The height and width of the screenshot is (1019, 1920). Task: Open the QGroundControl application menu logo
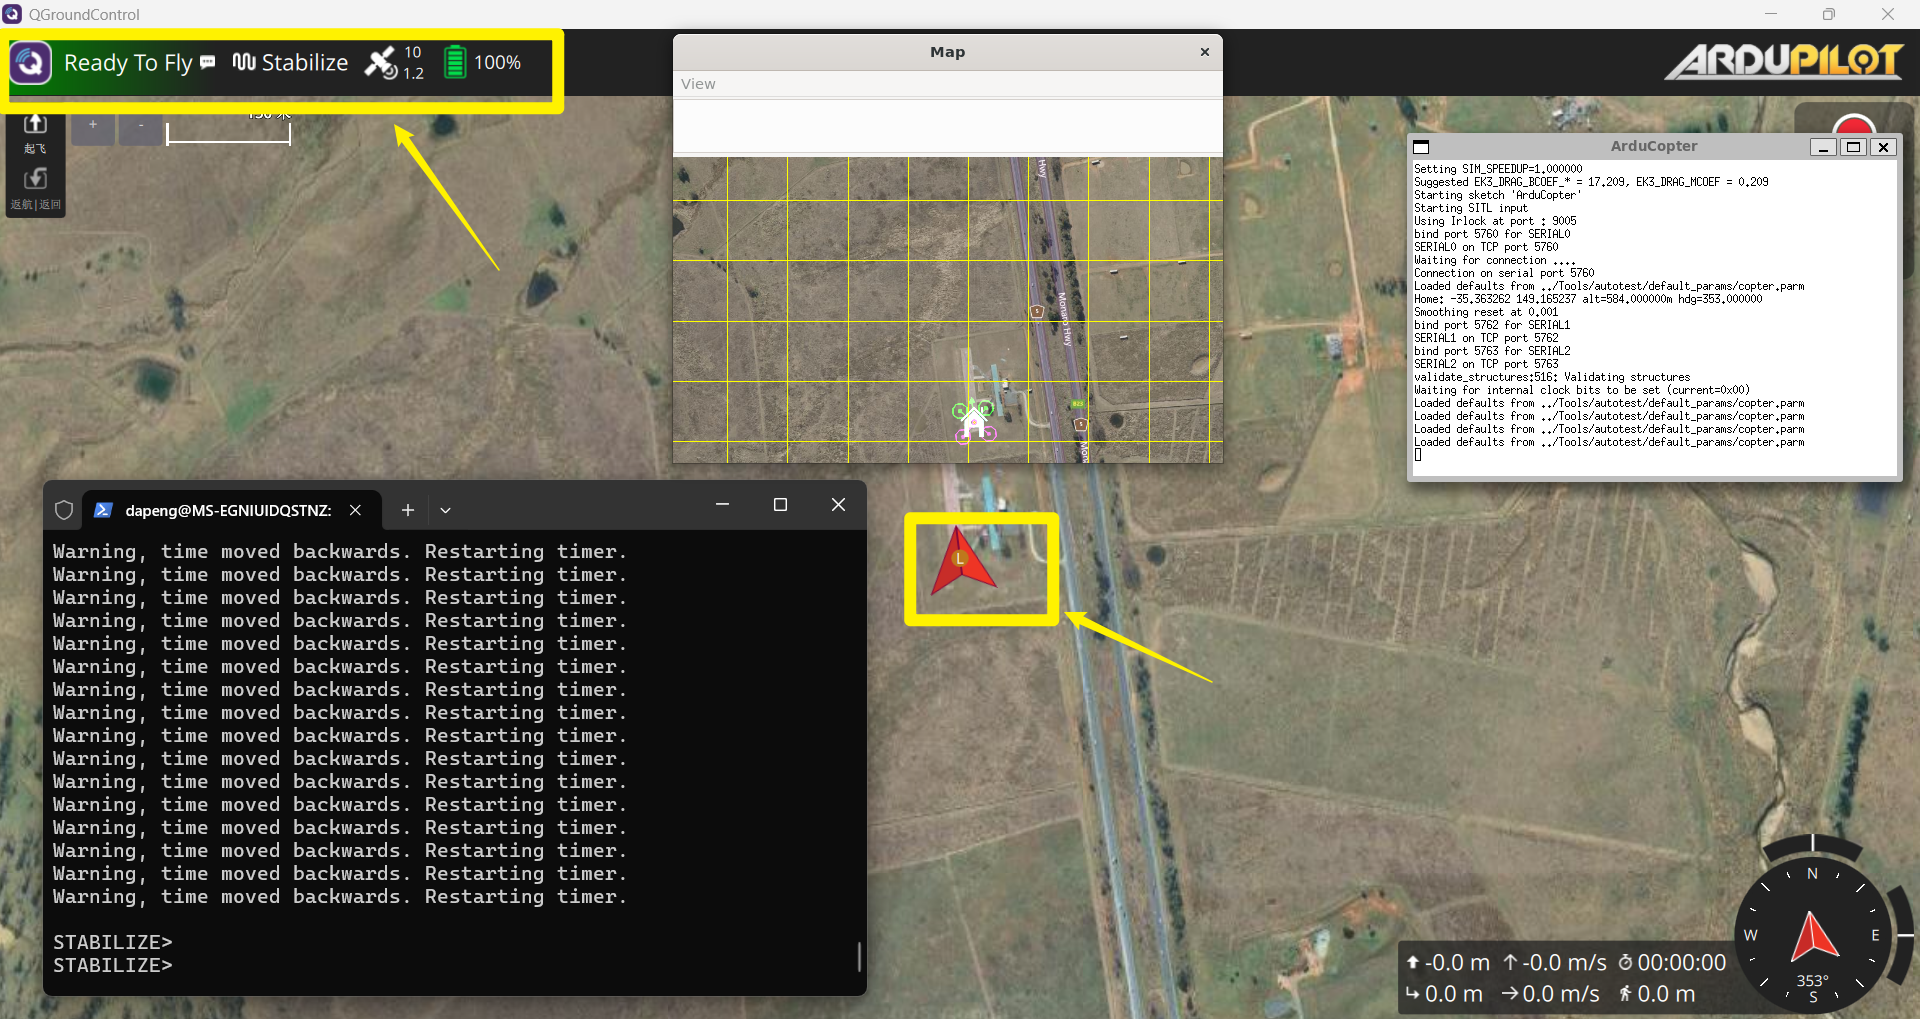pyautogui.click(x=31, y=63)
